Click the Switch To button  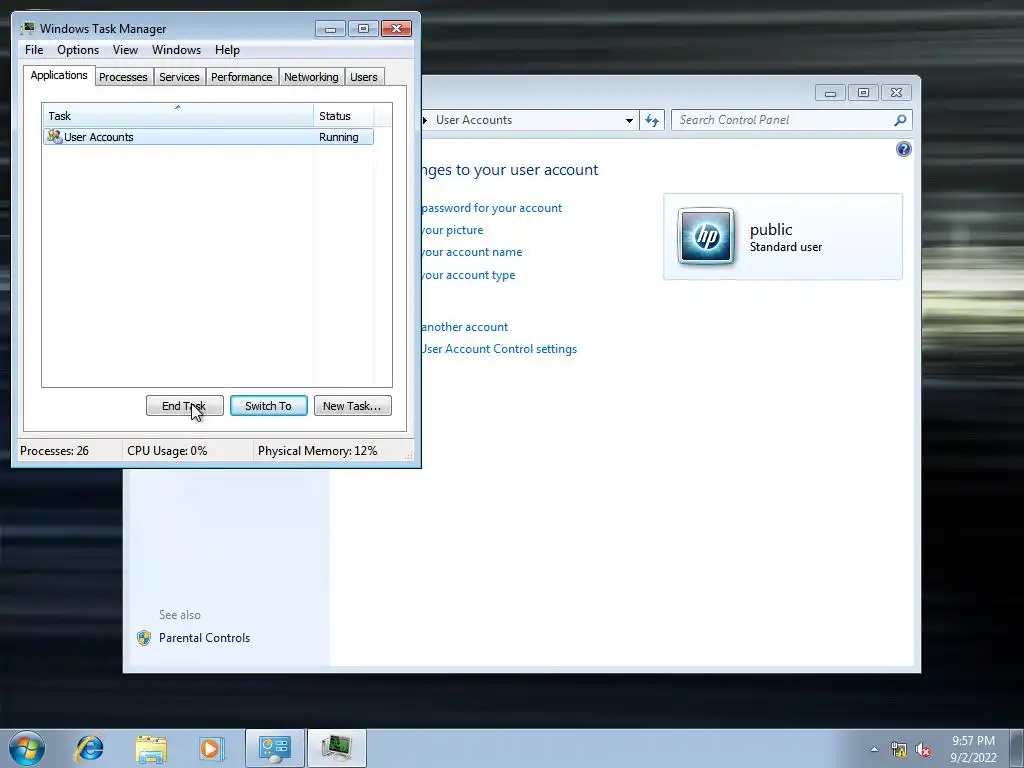pyautogui.click(x=268, y=406)
